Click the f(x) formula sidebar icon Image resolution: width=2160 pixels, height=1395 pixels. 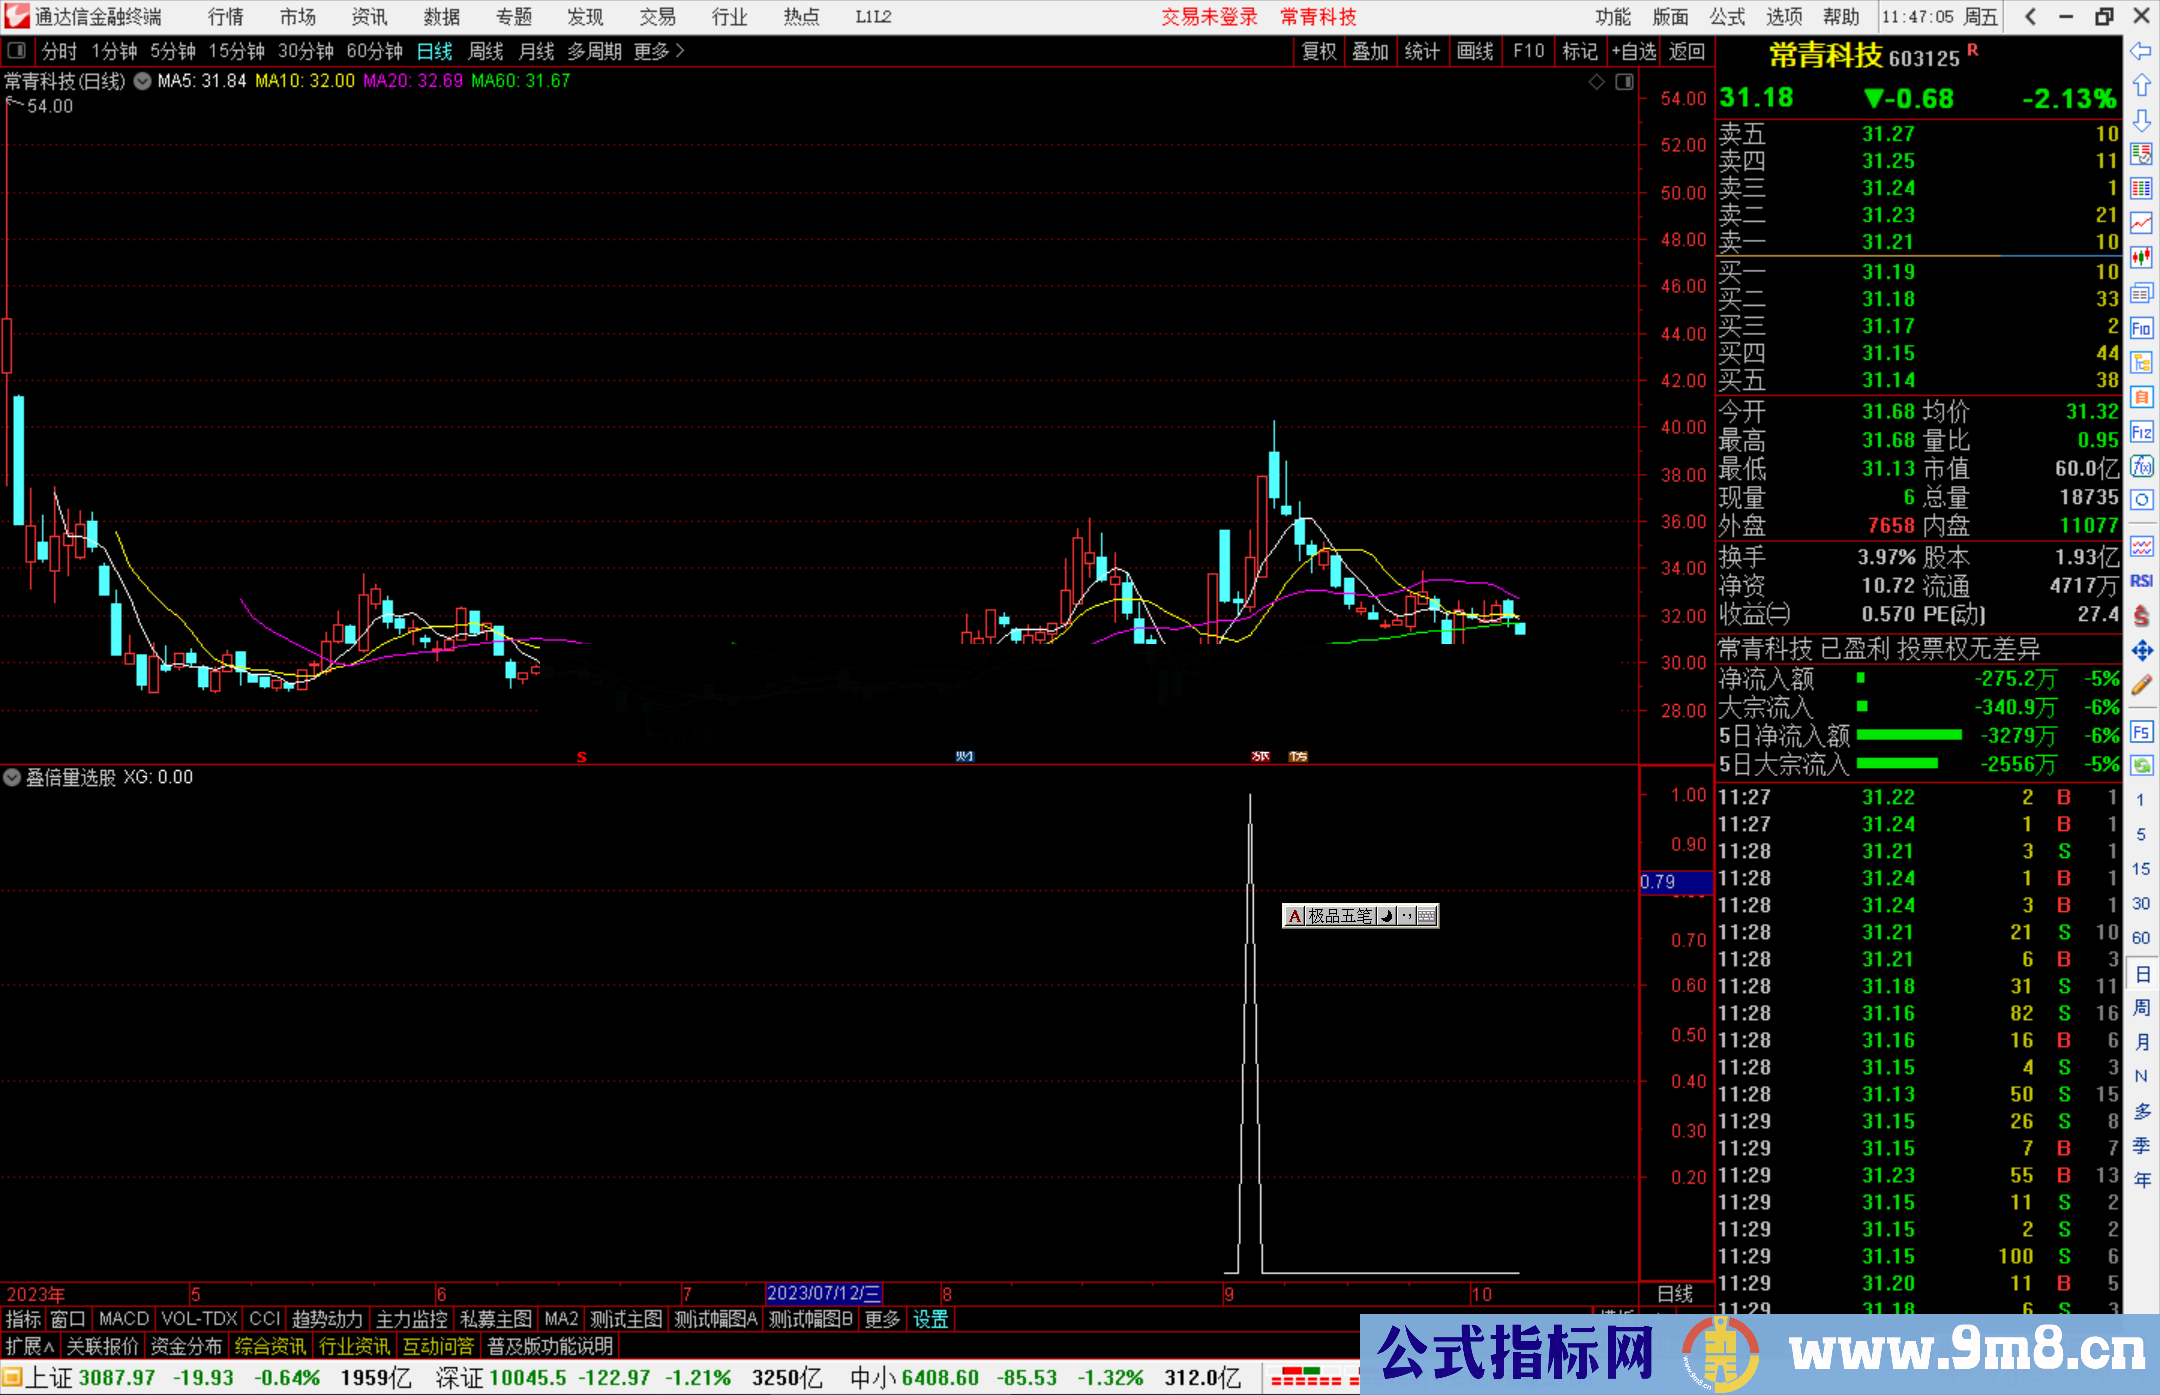[x=2141, y=466]
